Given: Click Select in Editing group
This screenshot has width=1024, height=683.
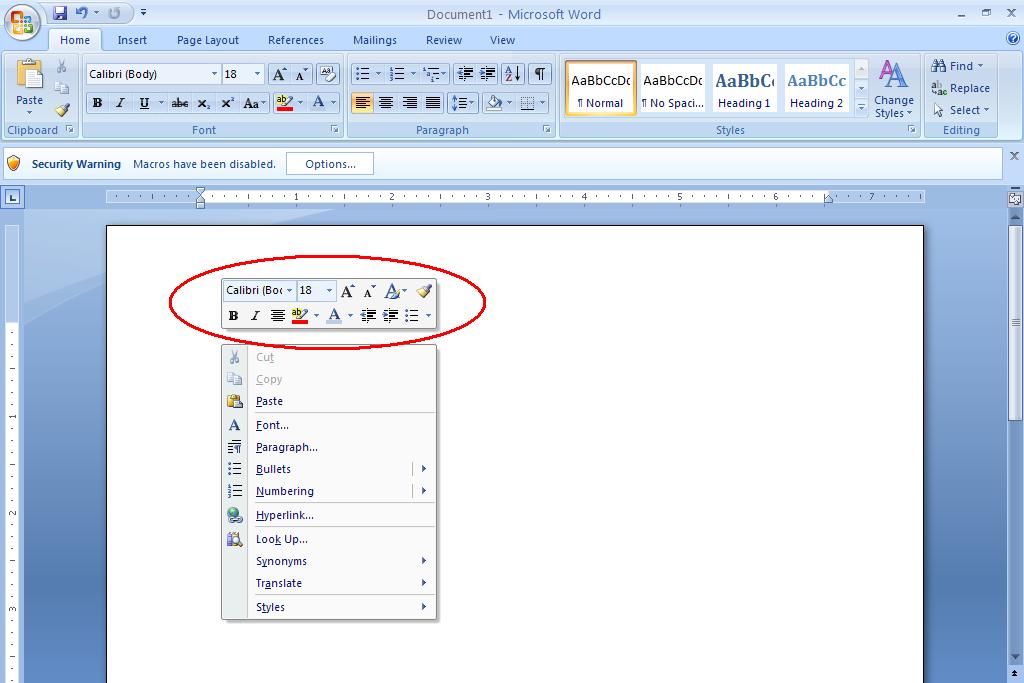Looking at the screenshot, I should point(961,110).
